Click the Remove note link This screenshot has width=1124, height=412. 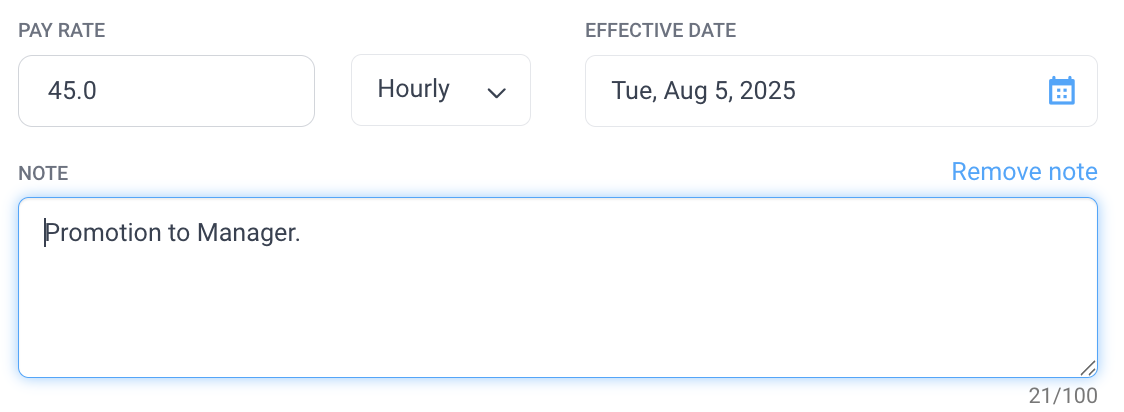pyautogui.click(x=1024, y=172)
